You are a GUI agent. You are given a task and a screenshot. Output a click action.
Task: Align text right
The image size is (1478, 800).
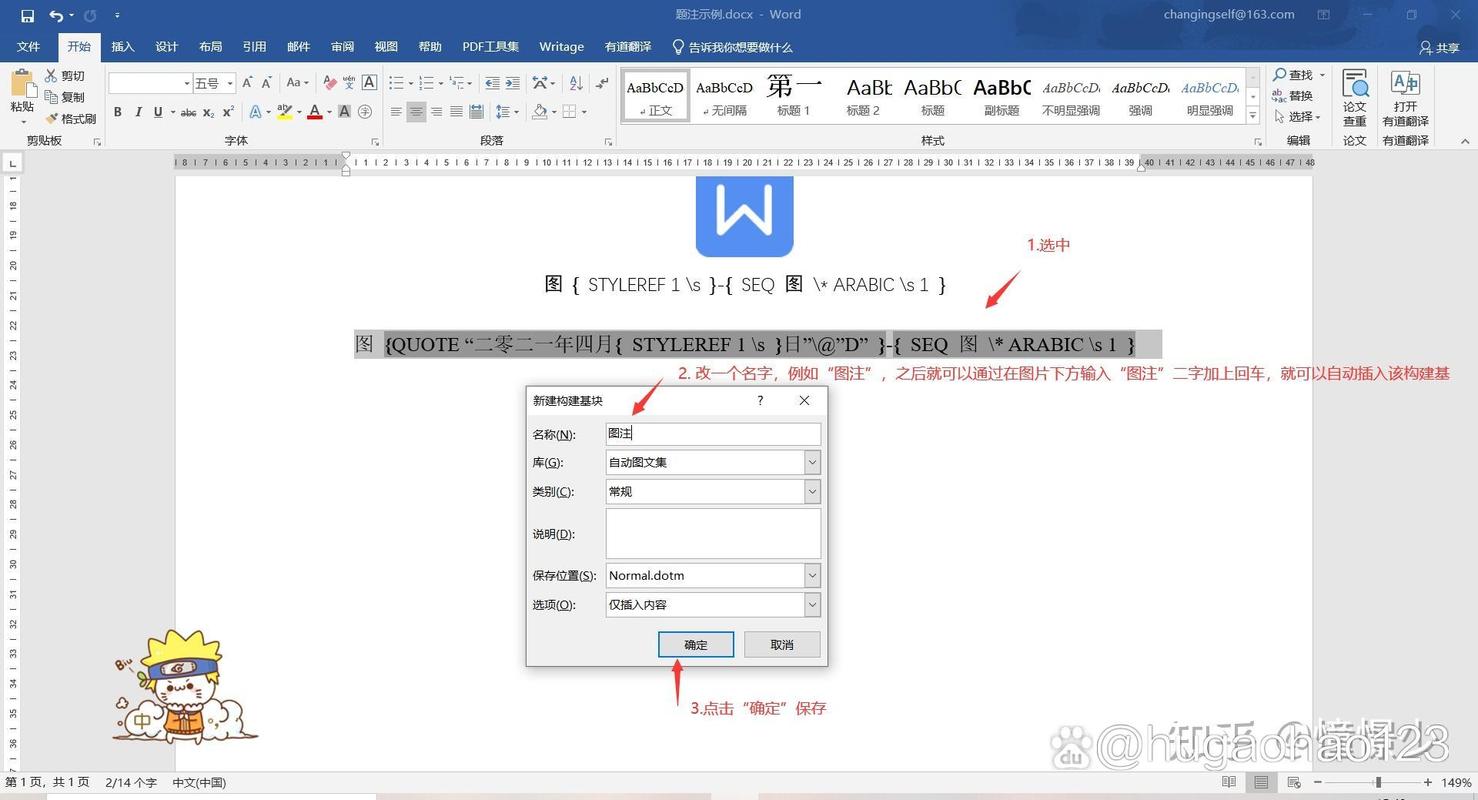click(436, 112)
